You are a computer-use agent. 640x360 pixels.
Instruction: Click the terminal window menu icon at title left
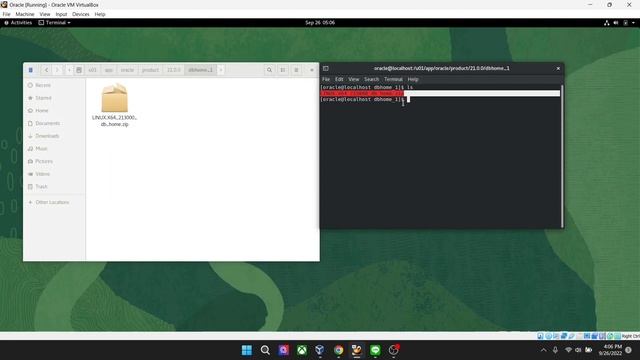[326, 69]
